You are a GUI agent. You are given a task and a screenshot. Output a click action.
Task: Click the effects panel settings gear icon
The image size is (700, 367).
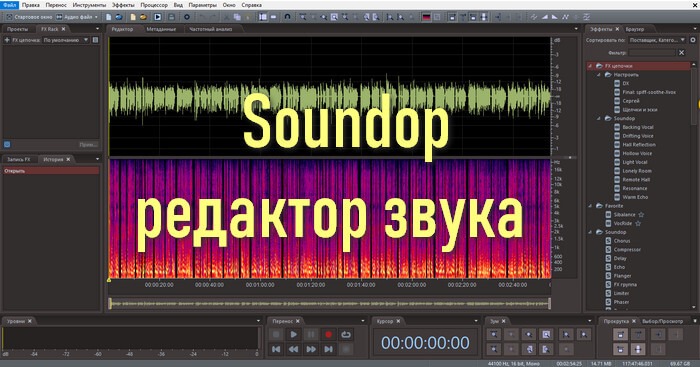pos(693,40)
